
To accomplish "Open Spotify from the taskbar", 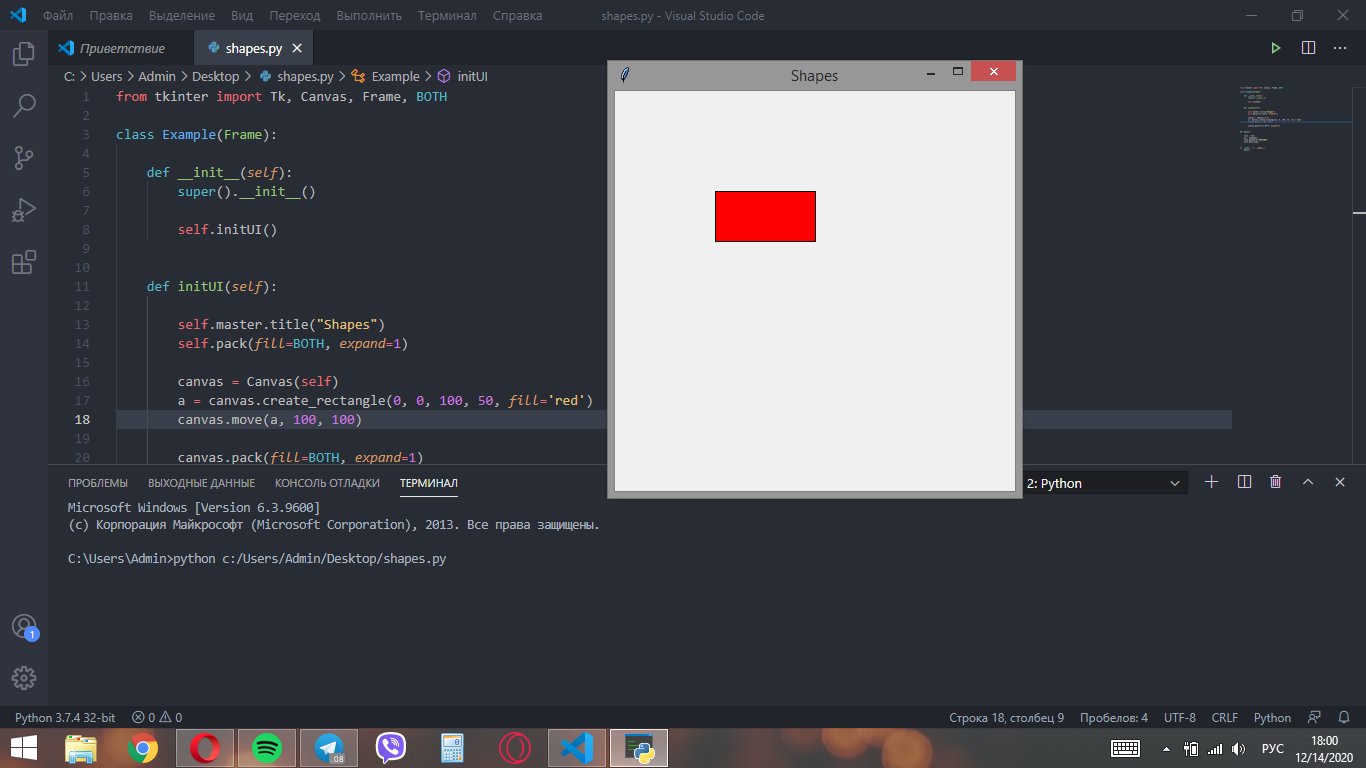I will point(266,748).
